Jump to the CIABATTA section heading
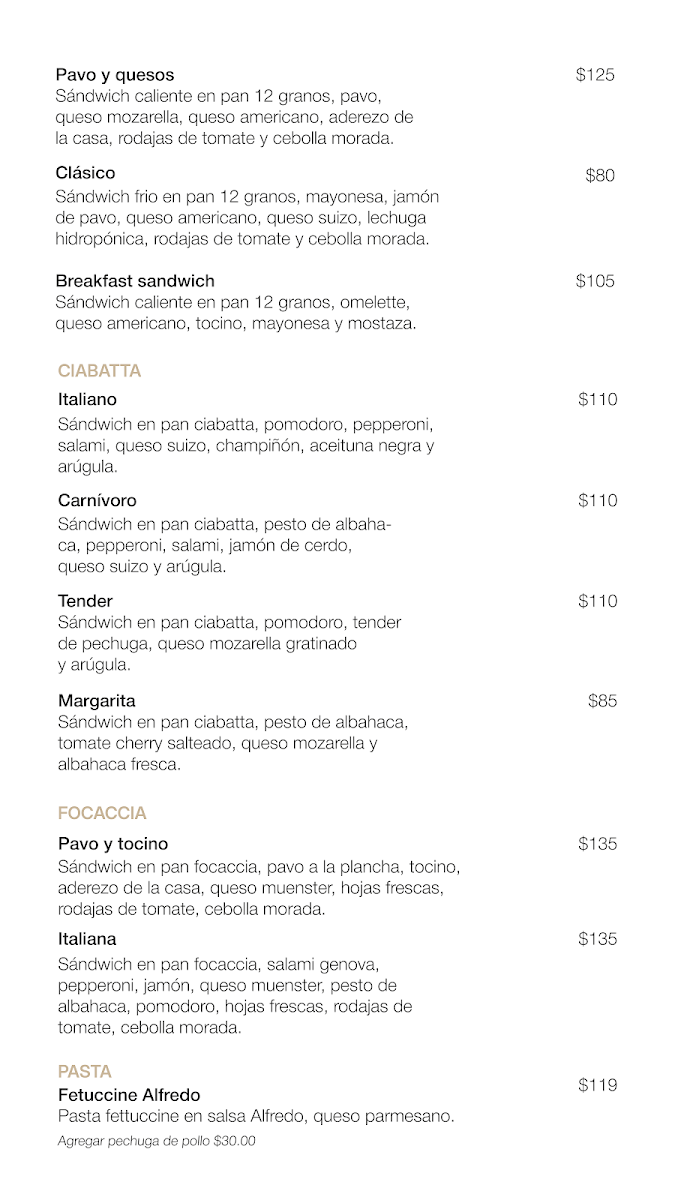Screen dimensions: 675x1200 99,371
